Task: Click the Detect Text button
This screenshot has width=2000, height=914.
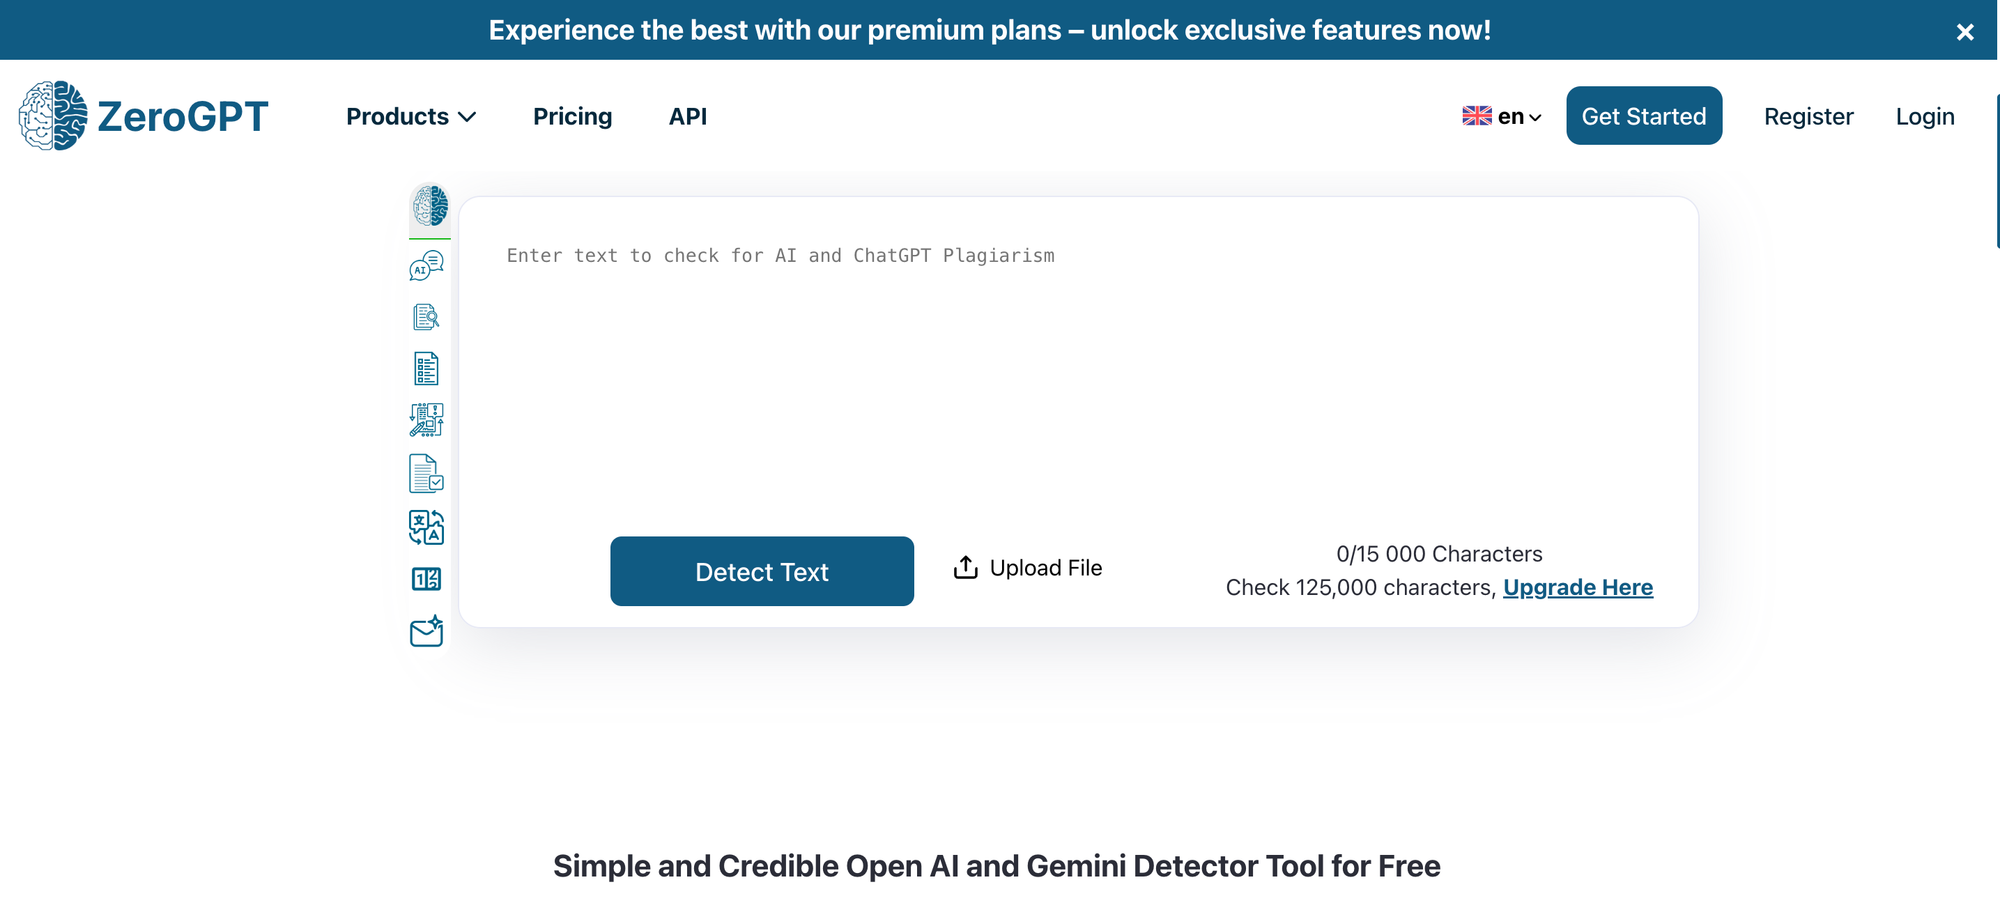Action: tap(762, 571)
